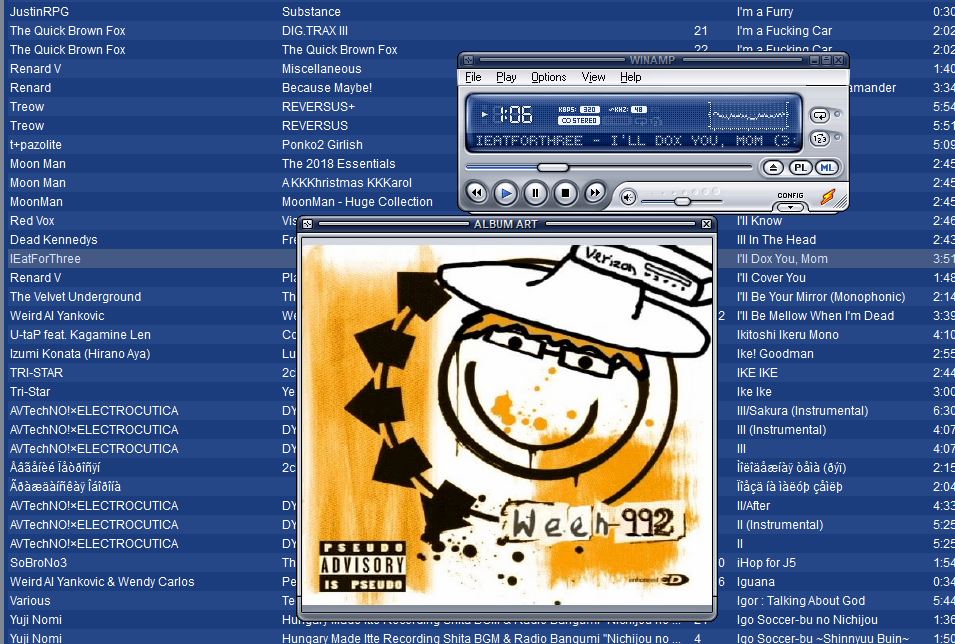Skip to next track in Winamp
The width and height of the screenshot is (955, 644).
(594, 193)
